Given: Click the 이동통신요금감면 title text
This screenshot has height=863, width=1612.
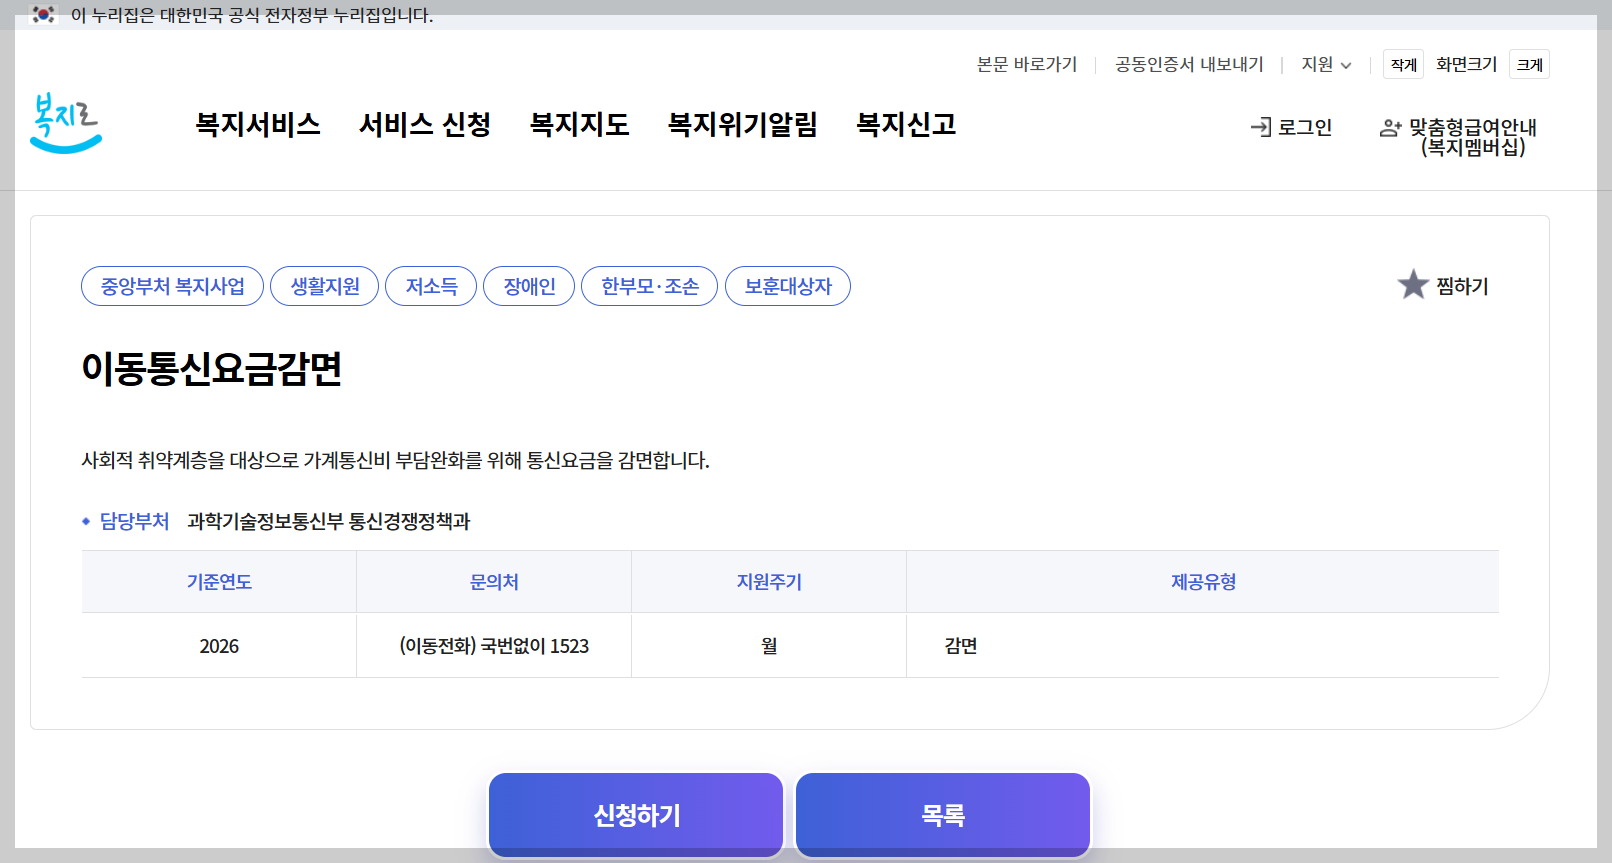Looking at the screenshot, I should [x=212, y=368].
